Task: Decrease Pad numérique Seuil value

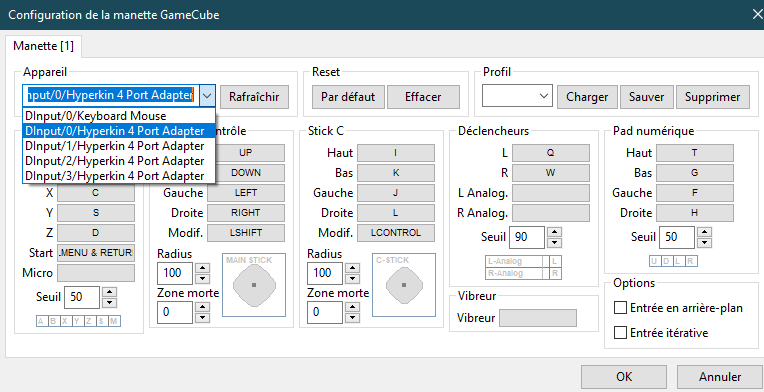Action: [x=706, y=243]
